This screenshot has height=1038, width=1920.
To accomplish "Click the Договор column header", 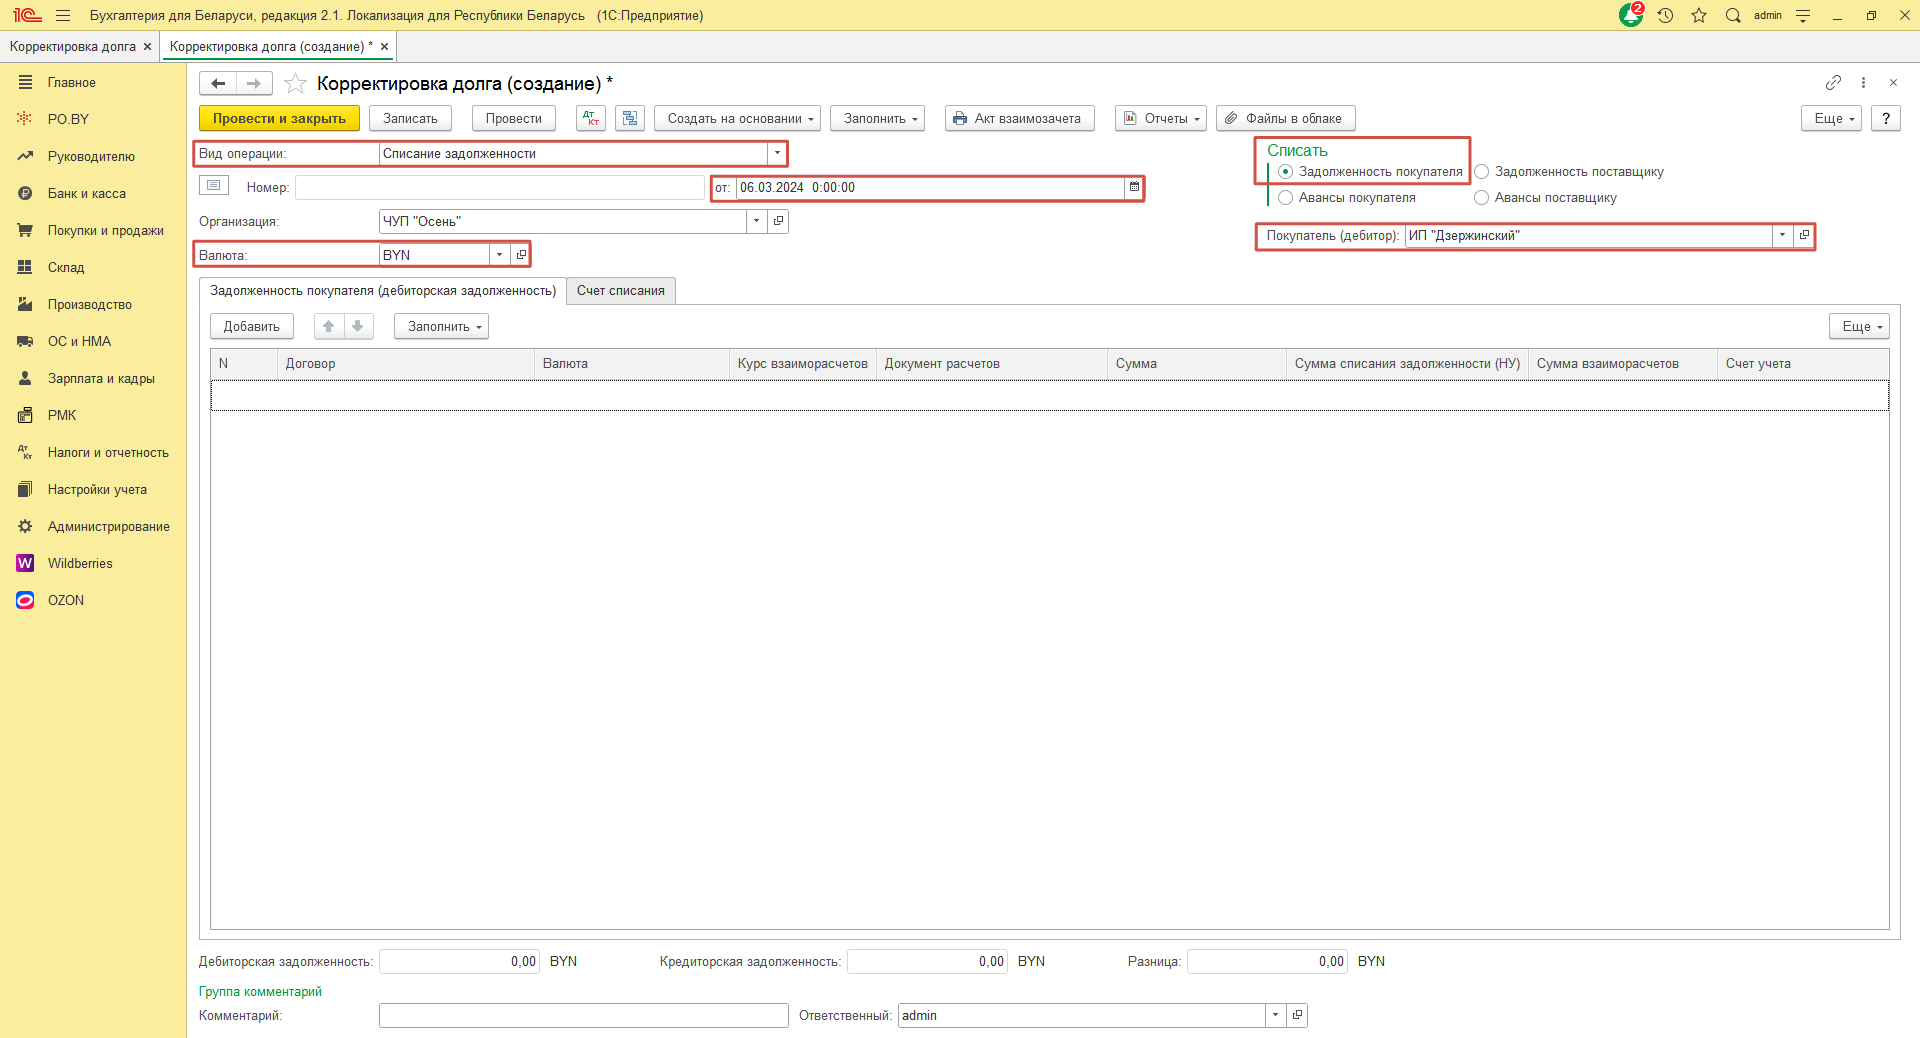I will coord(406,364).
